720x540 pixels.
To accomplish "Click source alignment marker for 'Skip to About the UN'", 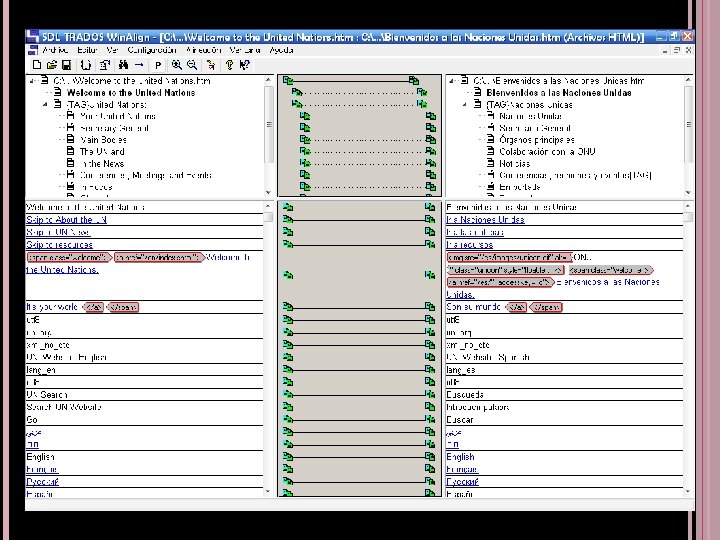I will (x=288, y=219).
